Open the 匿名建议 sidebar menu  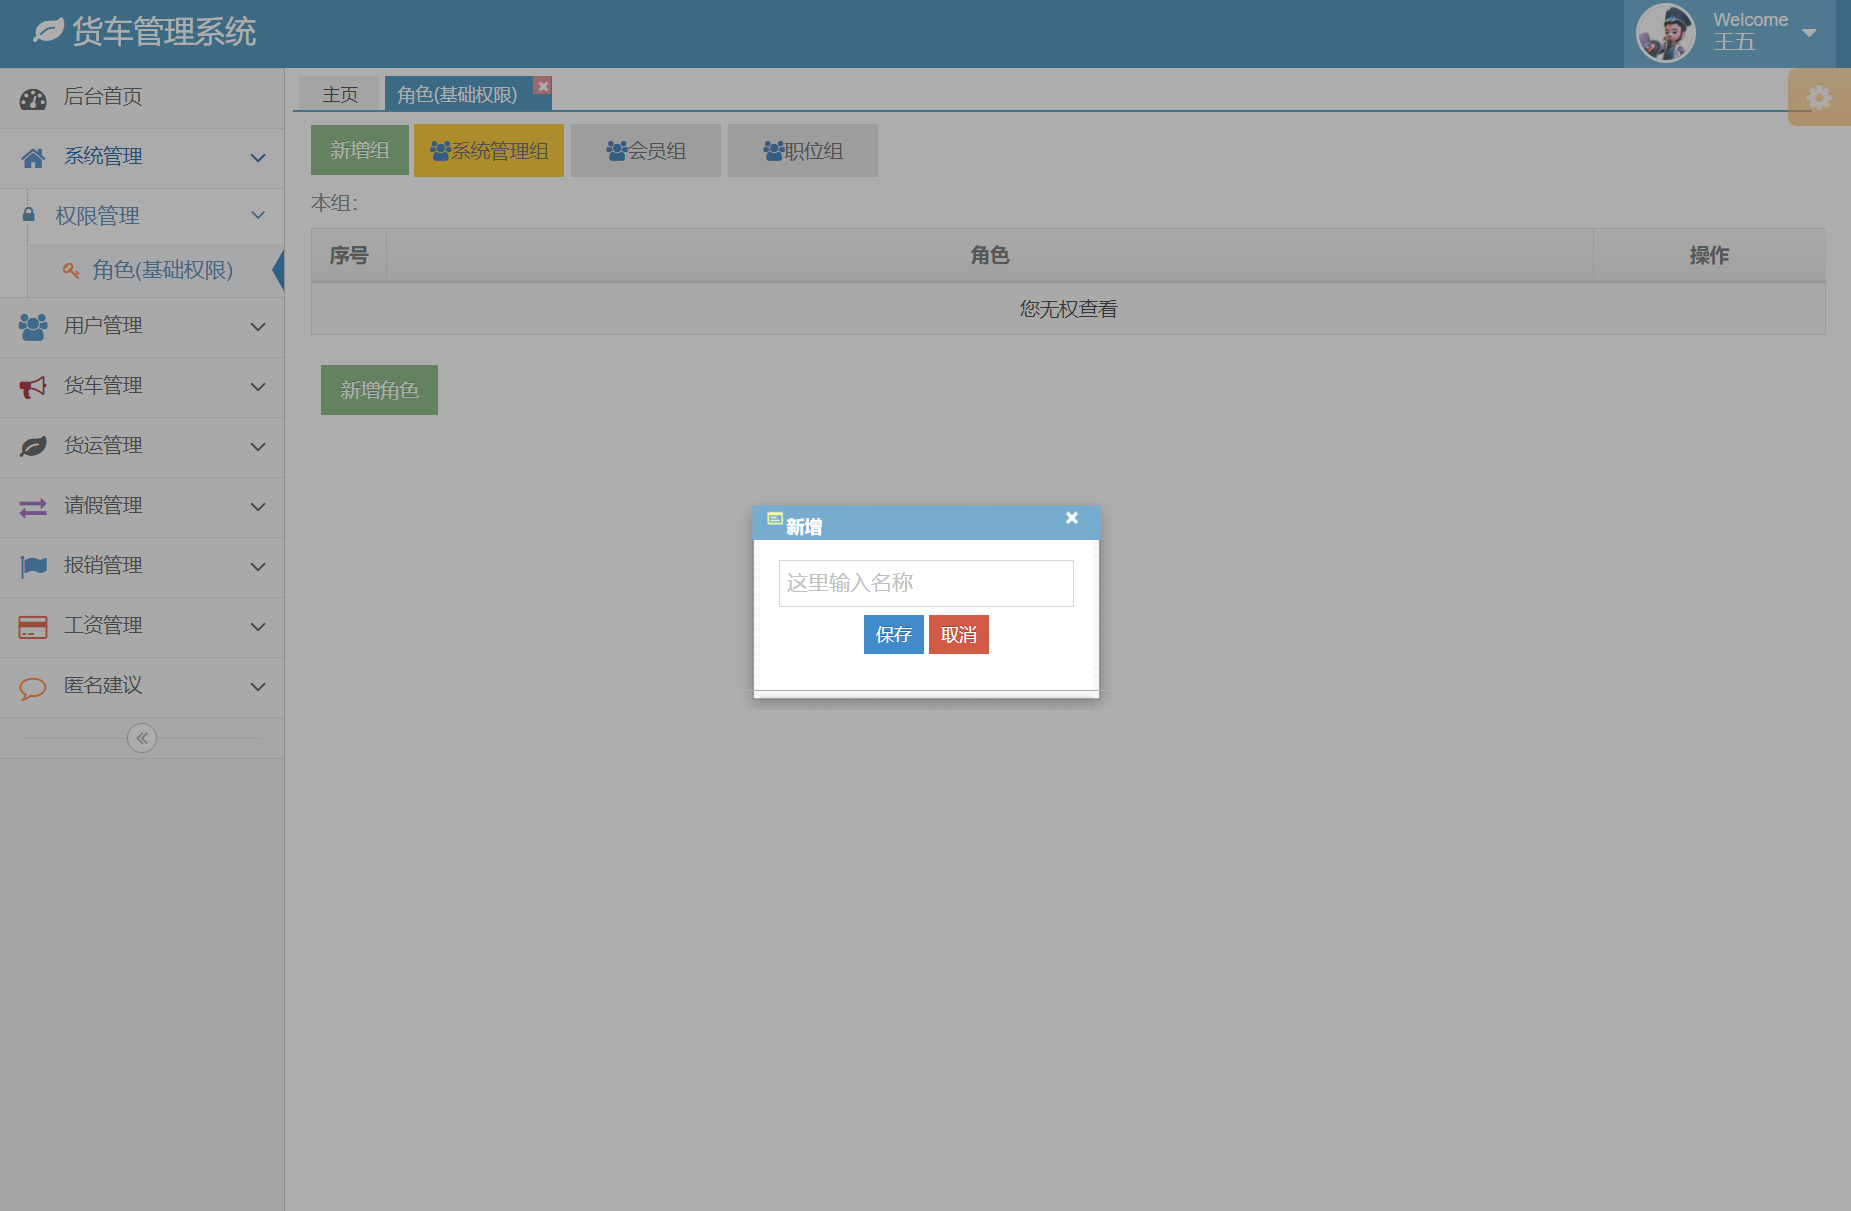[142, 687]
